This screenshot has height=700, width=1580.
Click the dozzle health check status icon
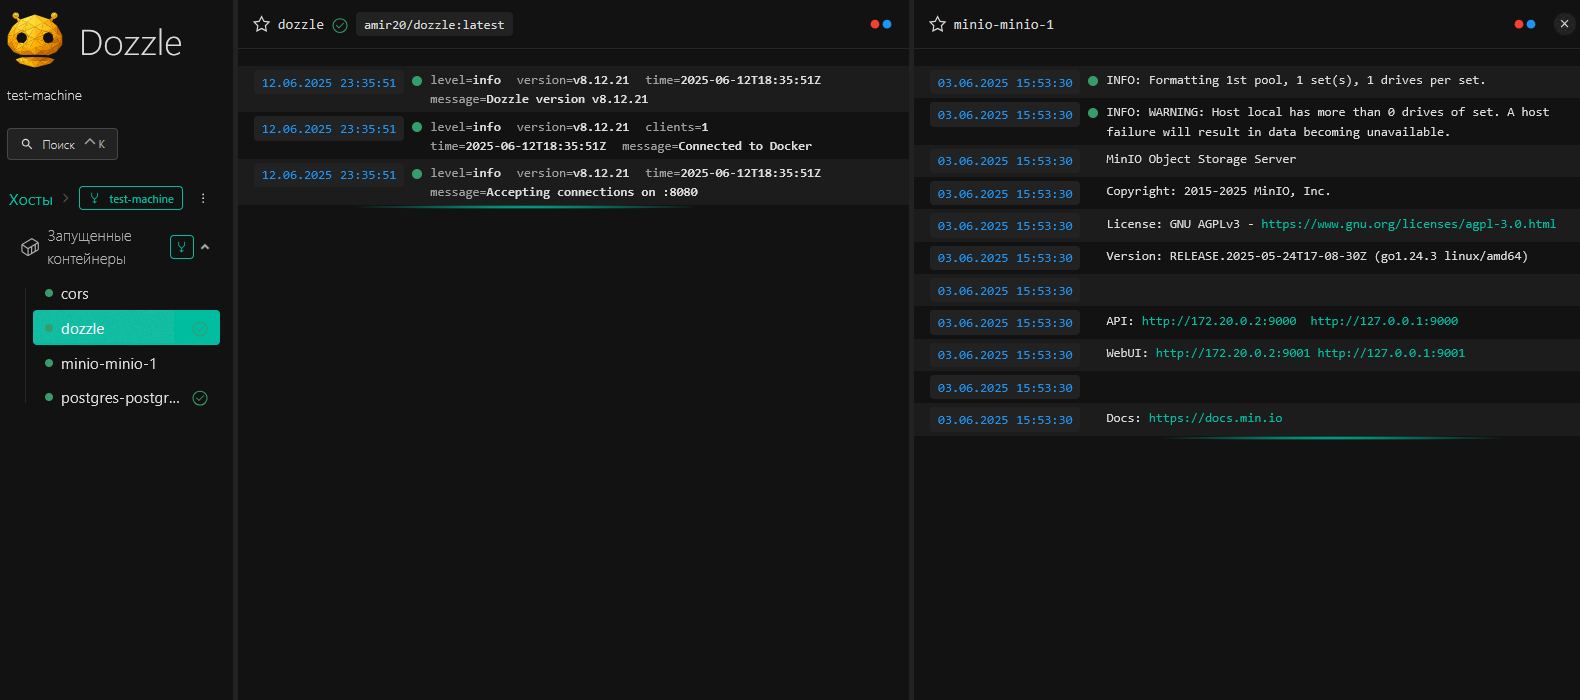[340, 25]
